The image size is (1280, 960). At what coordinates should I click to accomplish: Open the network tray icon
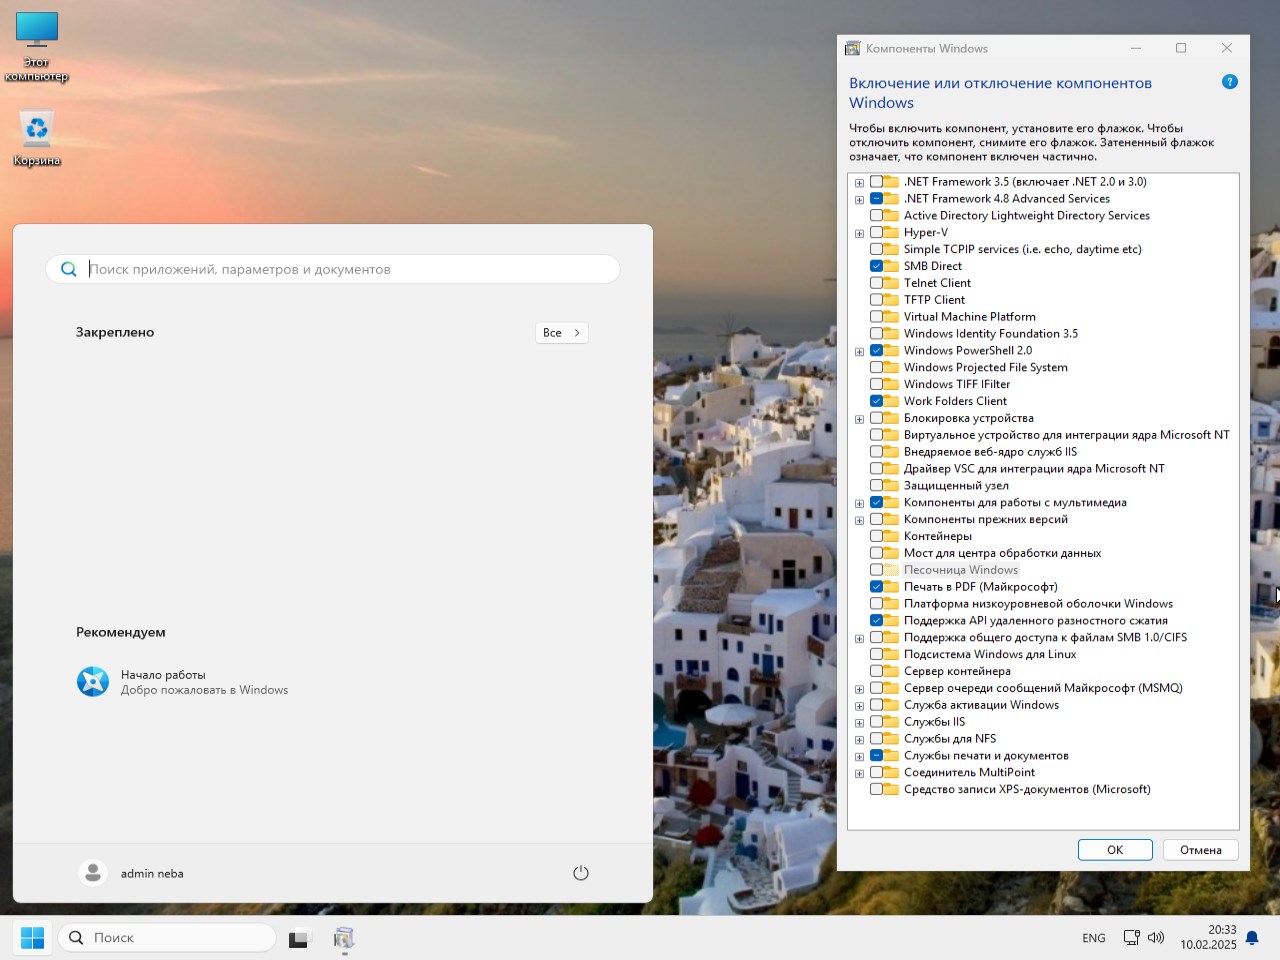pos(1131,938)
